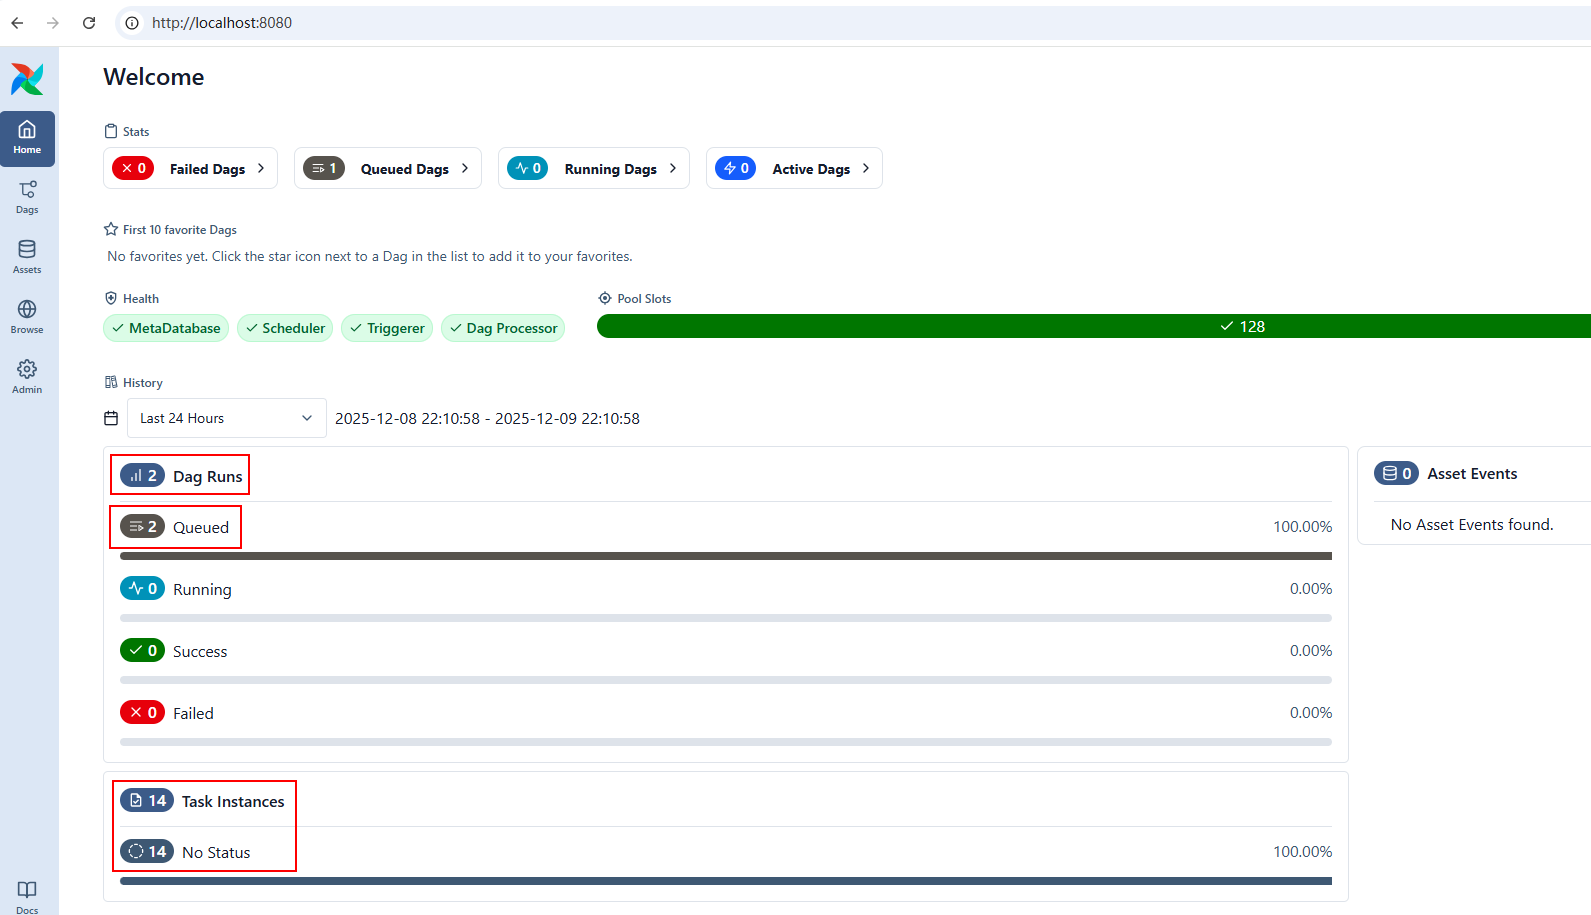
Task: Click the star icon beside favorite Dags
Action: [111, 229]
